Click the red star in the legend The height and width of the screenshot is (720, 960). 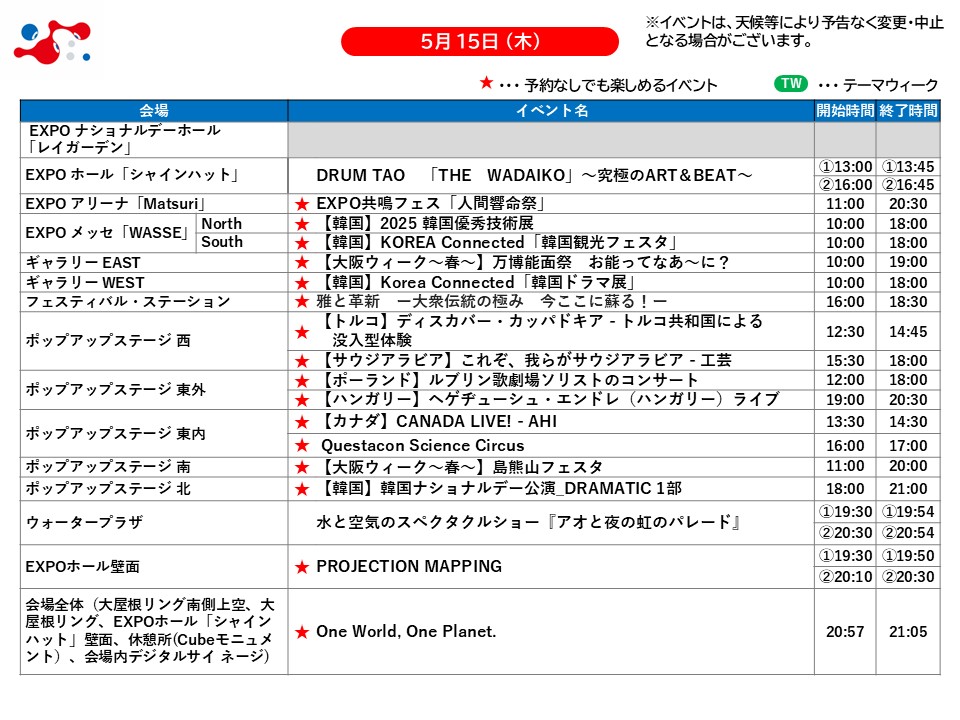(x=486, y=84)
